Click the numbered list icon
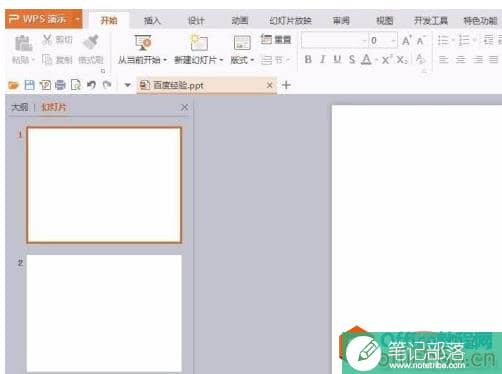Image resolution: width=502 pixels, height=374 pixels. [464, 41]
